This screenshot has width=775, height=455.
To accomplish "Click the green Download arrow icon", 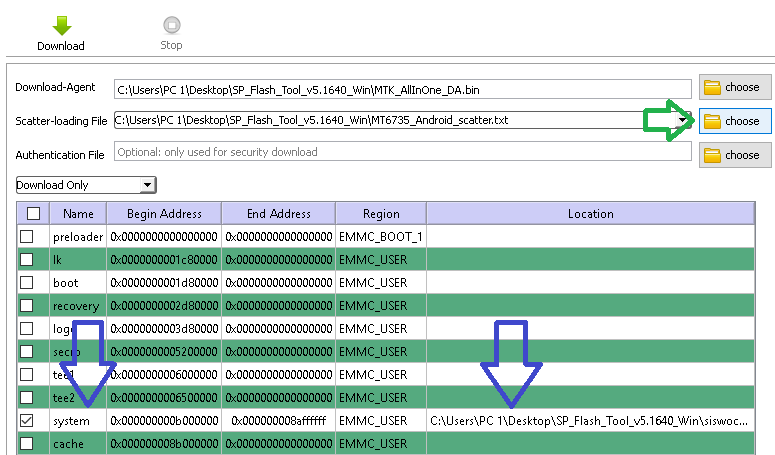I will click(x=62, y=26).
